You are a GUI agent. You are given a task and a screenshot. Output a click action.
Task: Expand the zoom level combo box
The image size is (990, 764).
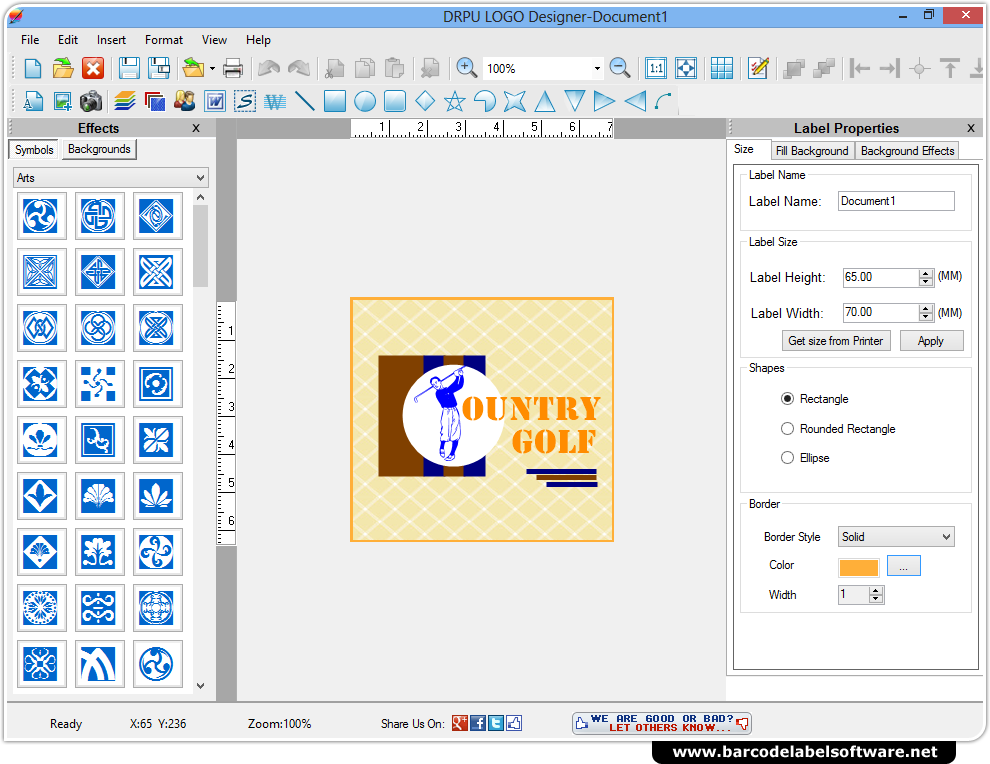pos(598,67)
